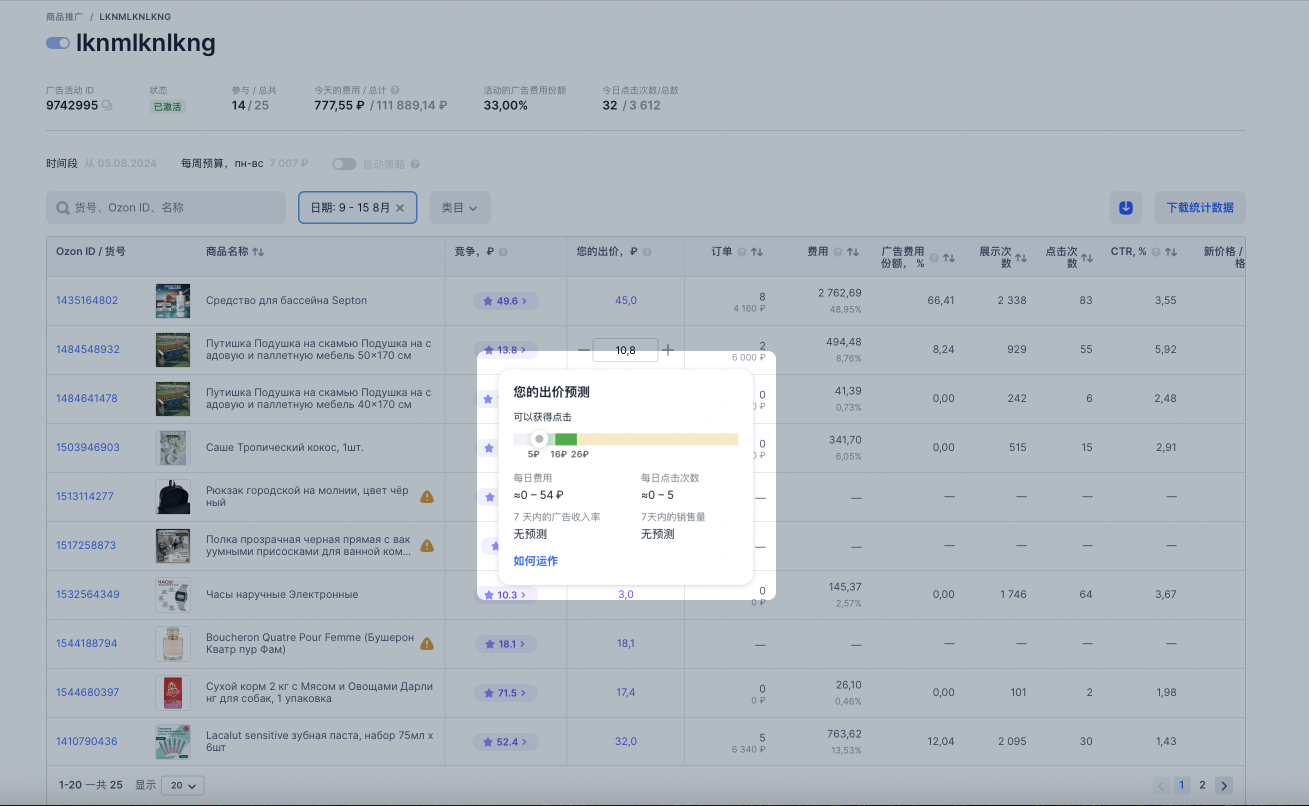Image resolution: width=1309 pixels, height=806 pixels.
Task: Expand the category dropdown
Action: click(460, 208)
